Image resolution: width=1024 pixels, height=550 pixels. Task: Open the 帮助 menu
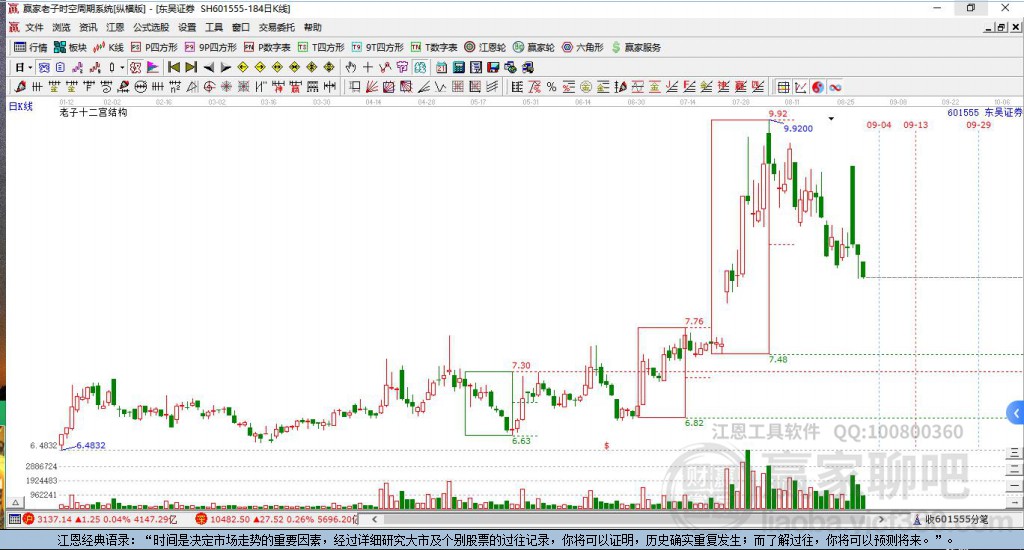(312, 27)
